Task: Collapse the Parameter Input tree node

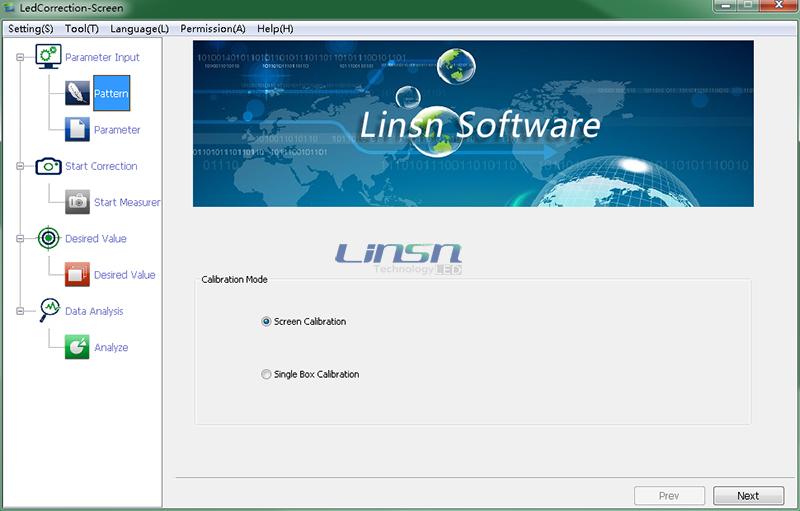Action: [19, 57]
